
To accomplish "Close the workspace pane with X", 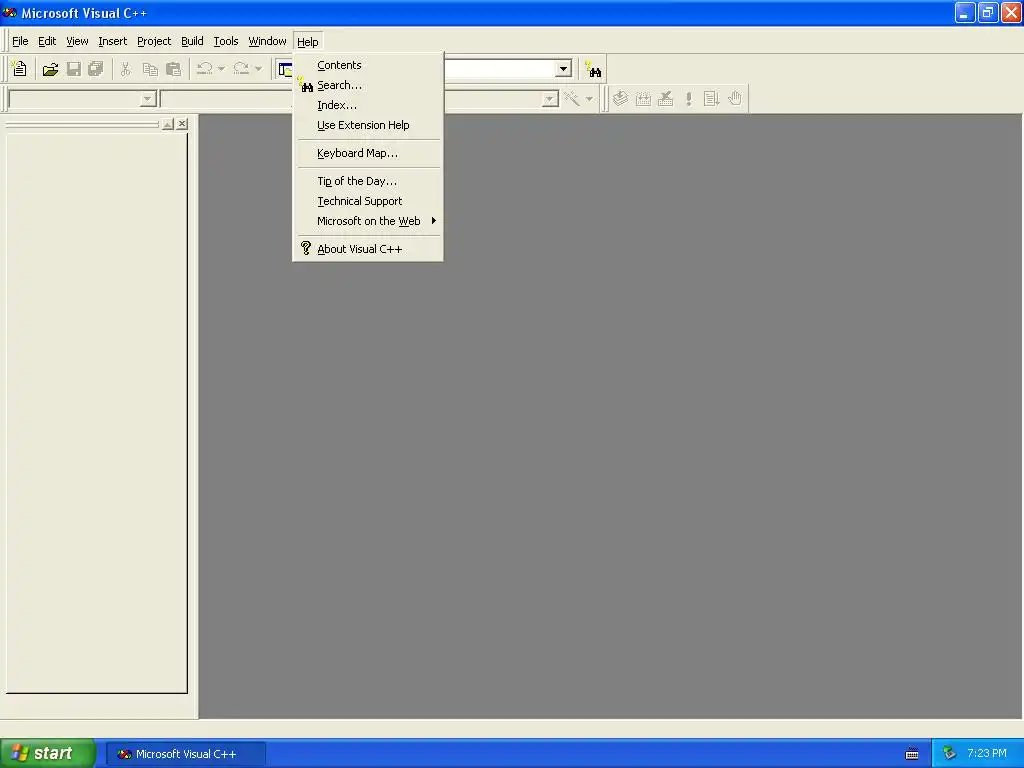I will pyautogui.click(x=182, y=124).
